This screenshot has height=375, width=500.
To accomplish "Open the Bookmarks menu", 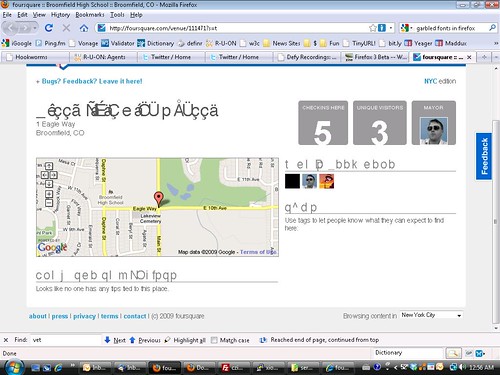I will click(x=90, y=15).
